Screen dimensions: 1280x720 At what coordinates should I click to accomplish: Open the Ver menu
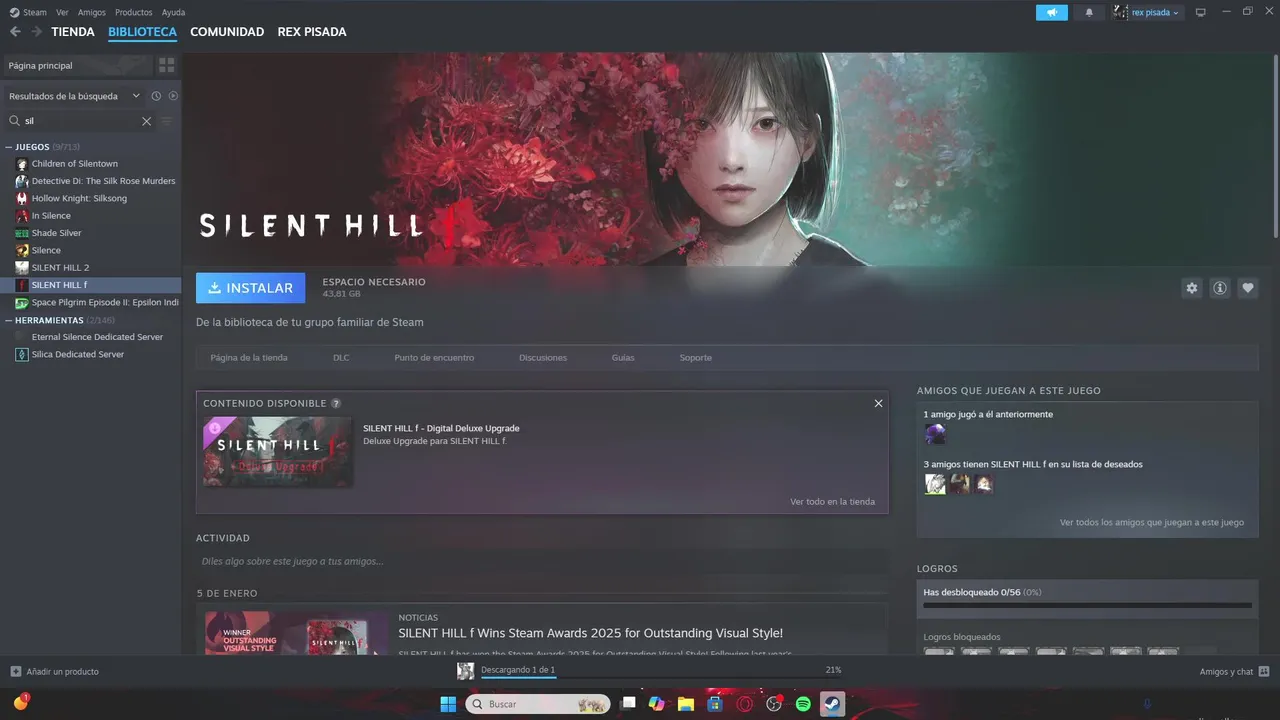pos(63,12)
